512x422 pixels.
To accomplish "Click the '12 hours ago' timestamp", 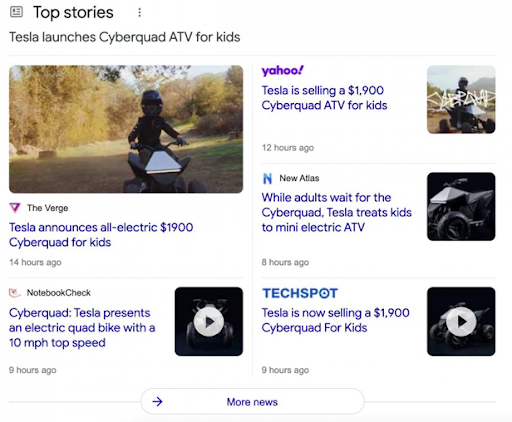I will pos(288,148).
